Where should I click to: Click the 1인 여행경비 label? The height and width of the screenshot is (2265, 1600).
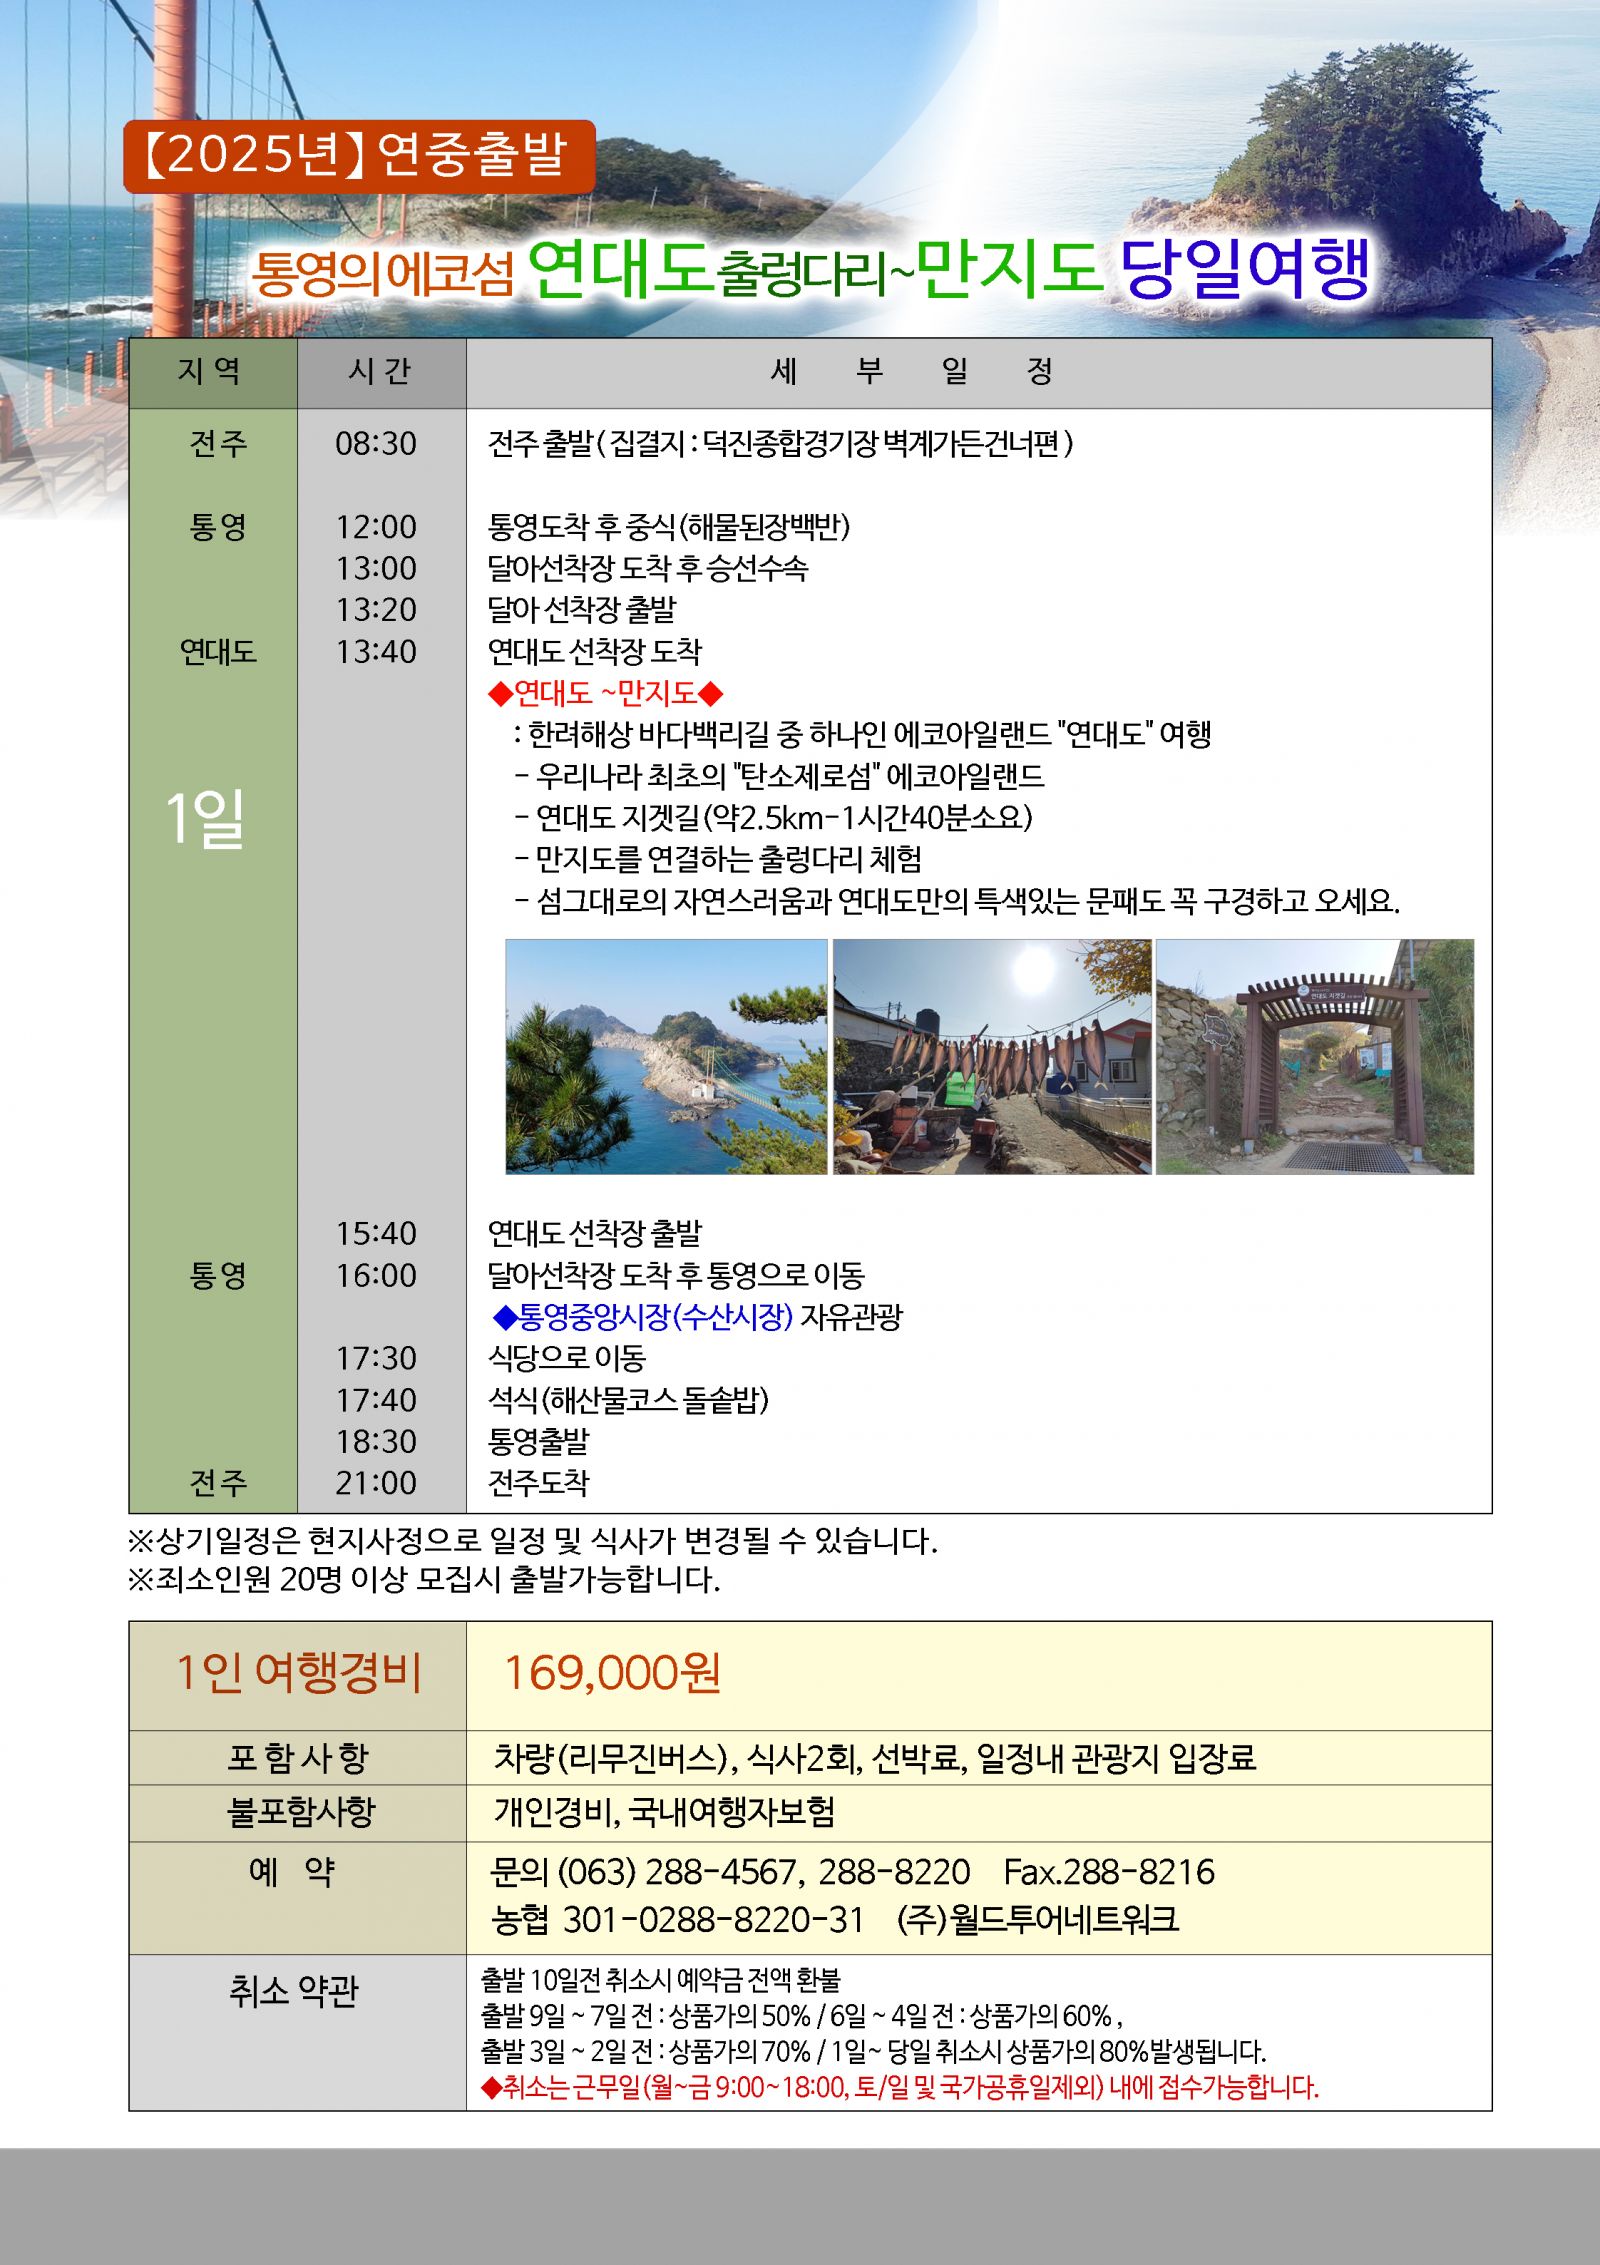click(x=298, y=1673)
